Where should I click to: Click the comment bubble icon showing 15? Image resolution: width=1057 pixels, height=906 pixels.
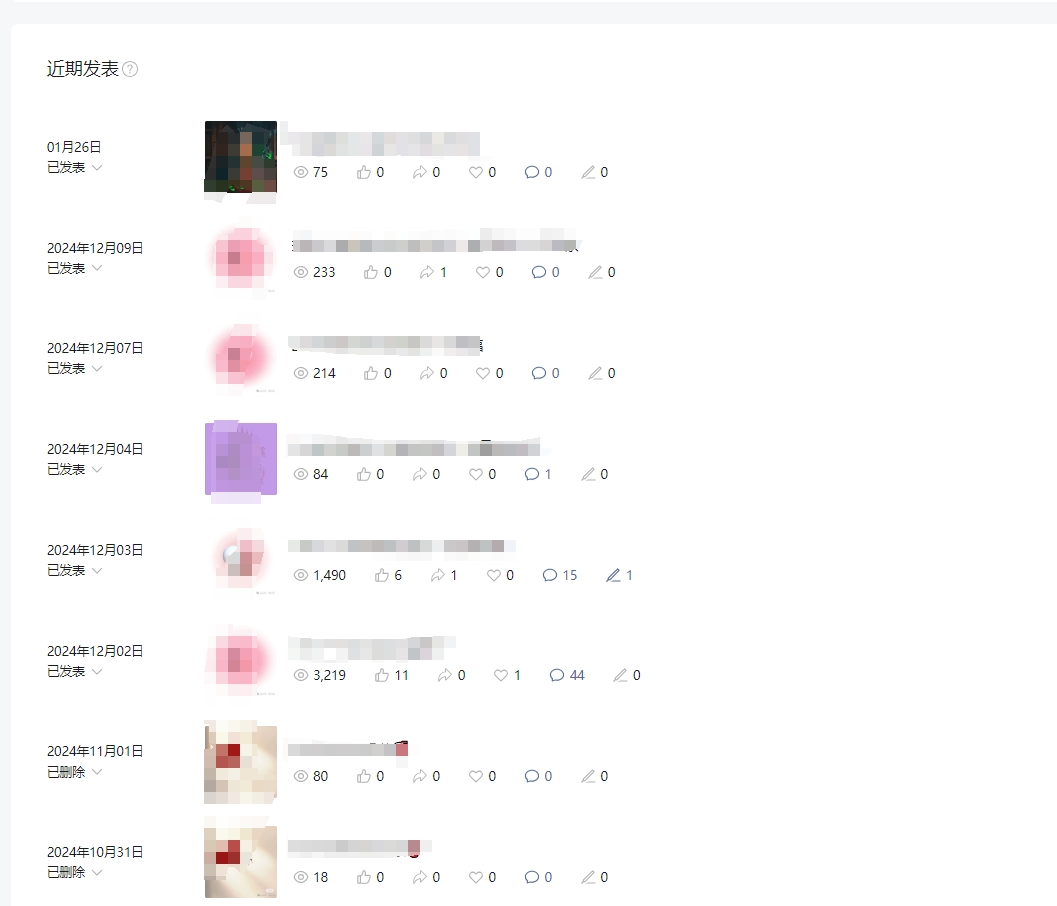point(550,576)
